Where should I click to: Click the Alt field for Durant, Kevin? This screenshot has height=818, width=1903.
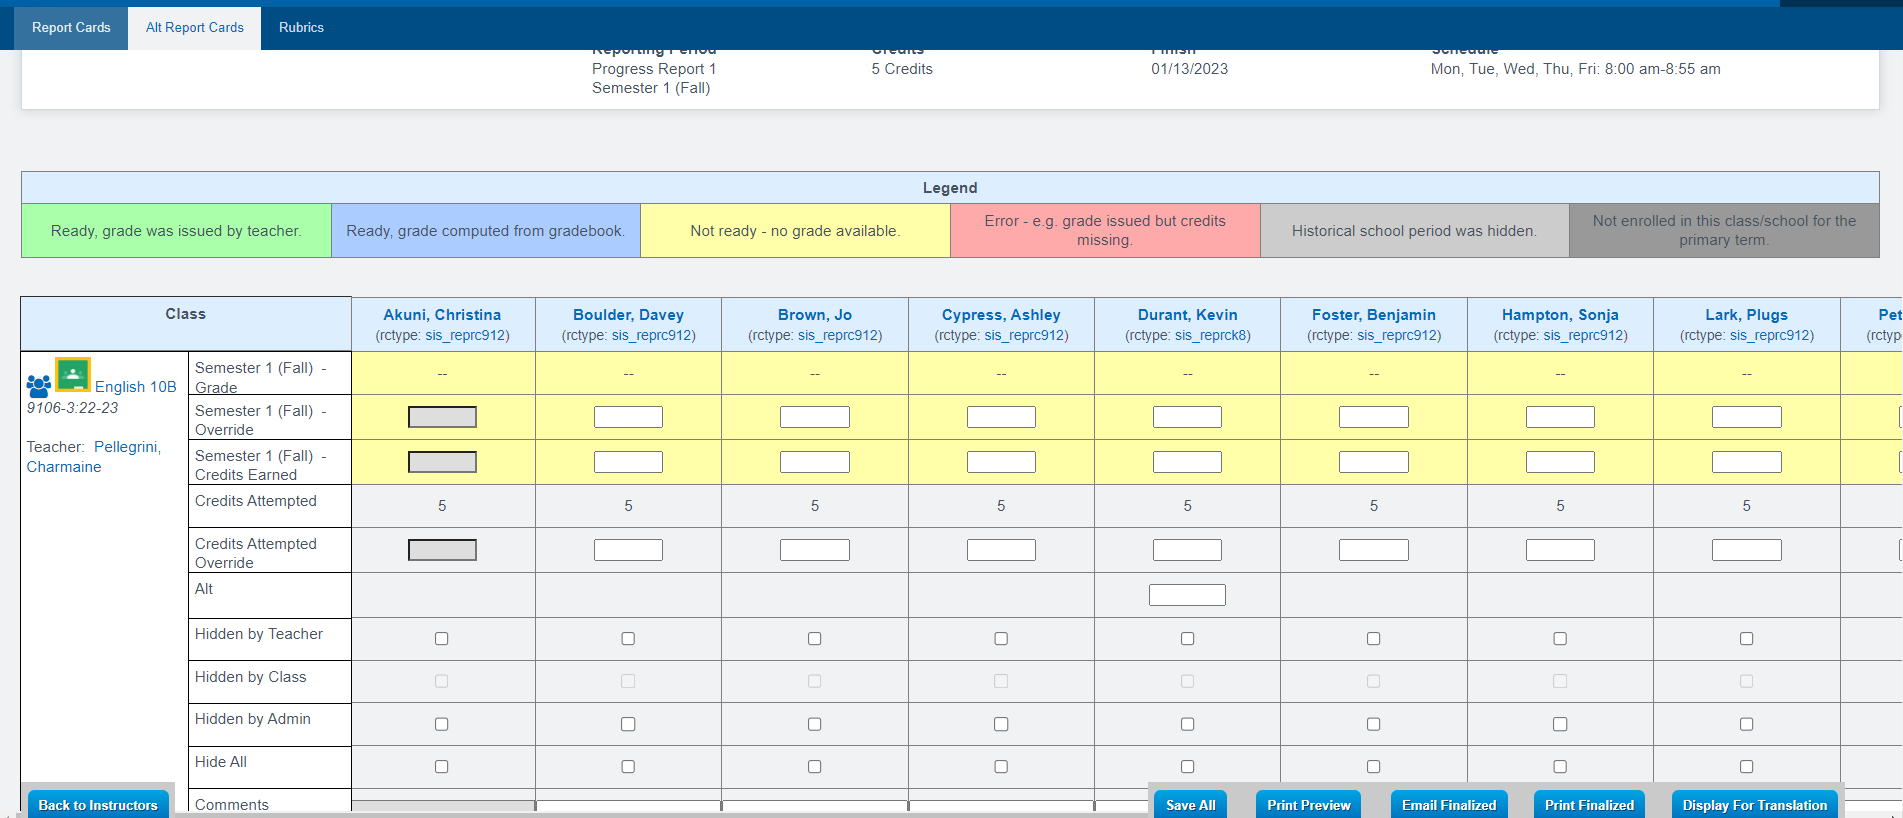pyautogui.click(x=1187, y=595)
